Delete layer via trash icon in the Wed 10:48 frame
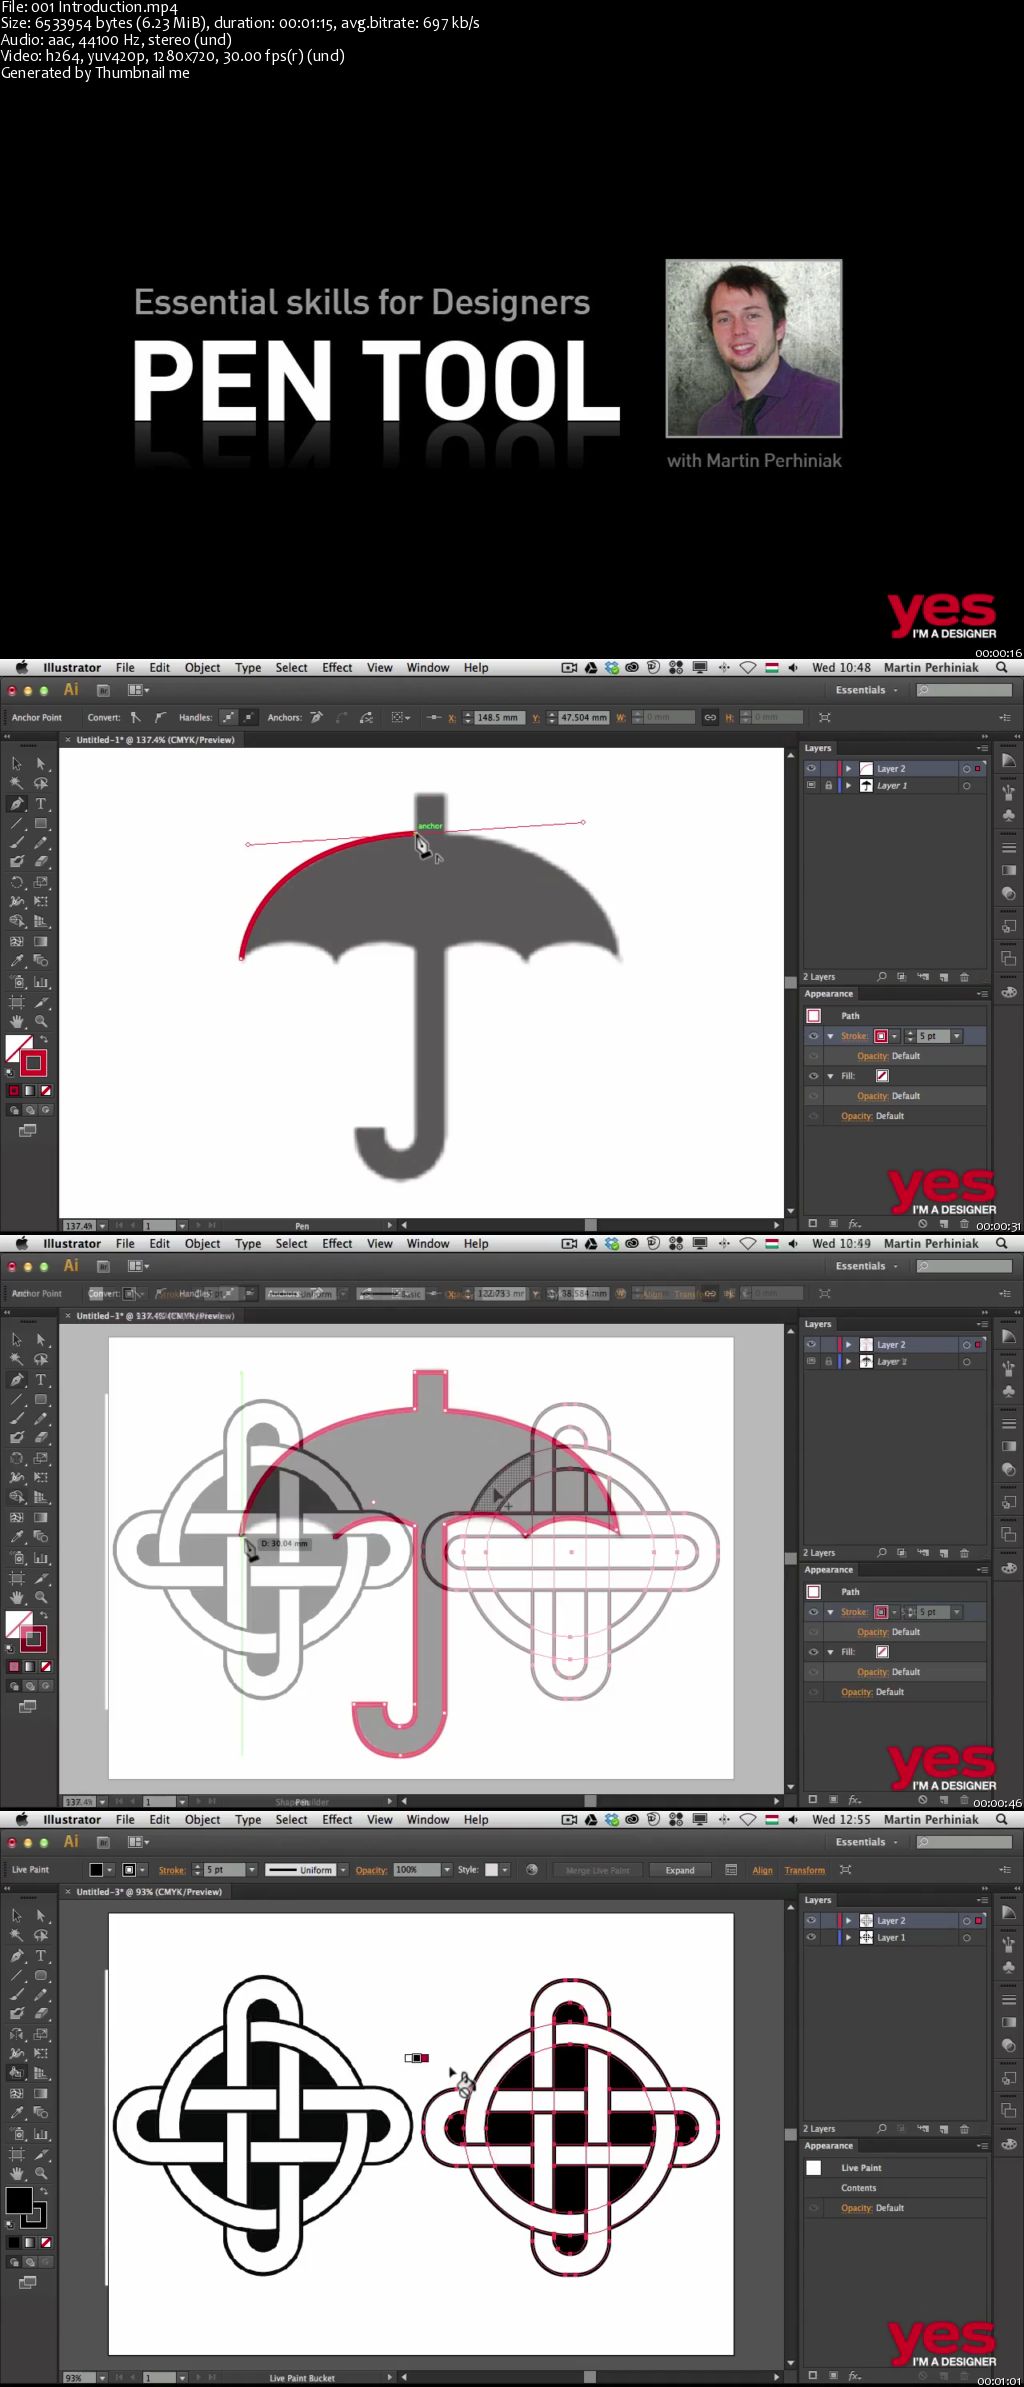This screenshot has width=1024, height=2387. [x=964, y=977]
